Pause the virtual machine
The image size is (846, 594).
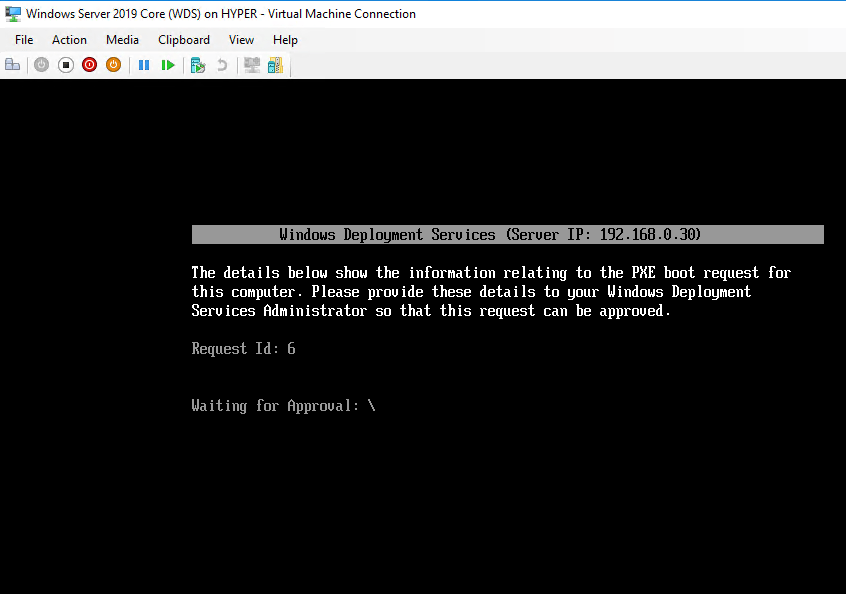pyautogui.click(x=144, y=65)
